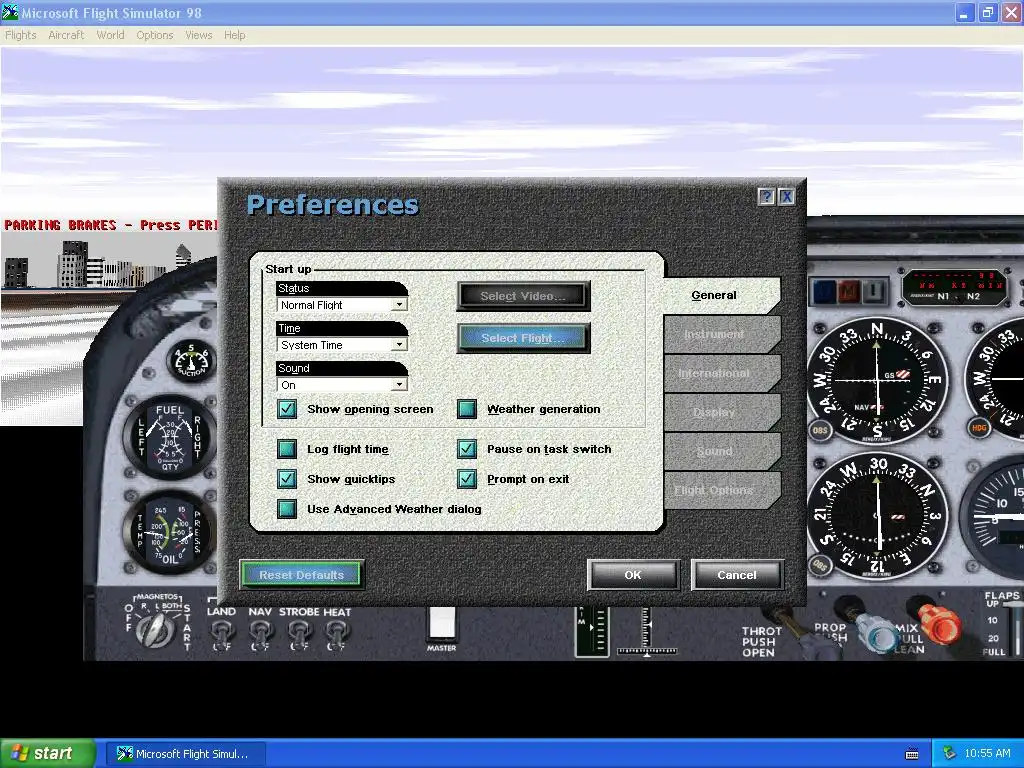Open the Aircraft menu
1024x768 pixels.
pos(66,35)
